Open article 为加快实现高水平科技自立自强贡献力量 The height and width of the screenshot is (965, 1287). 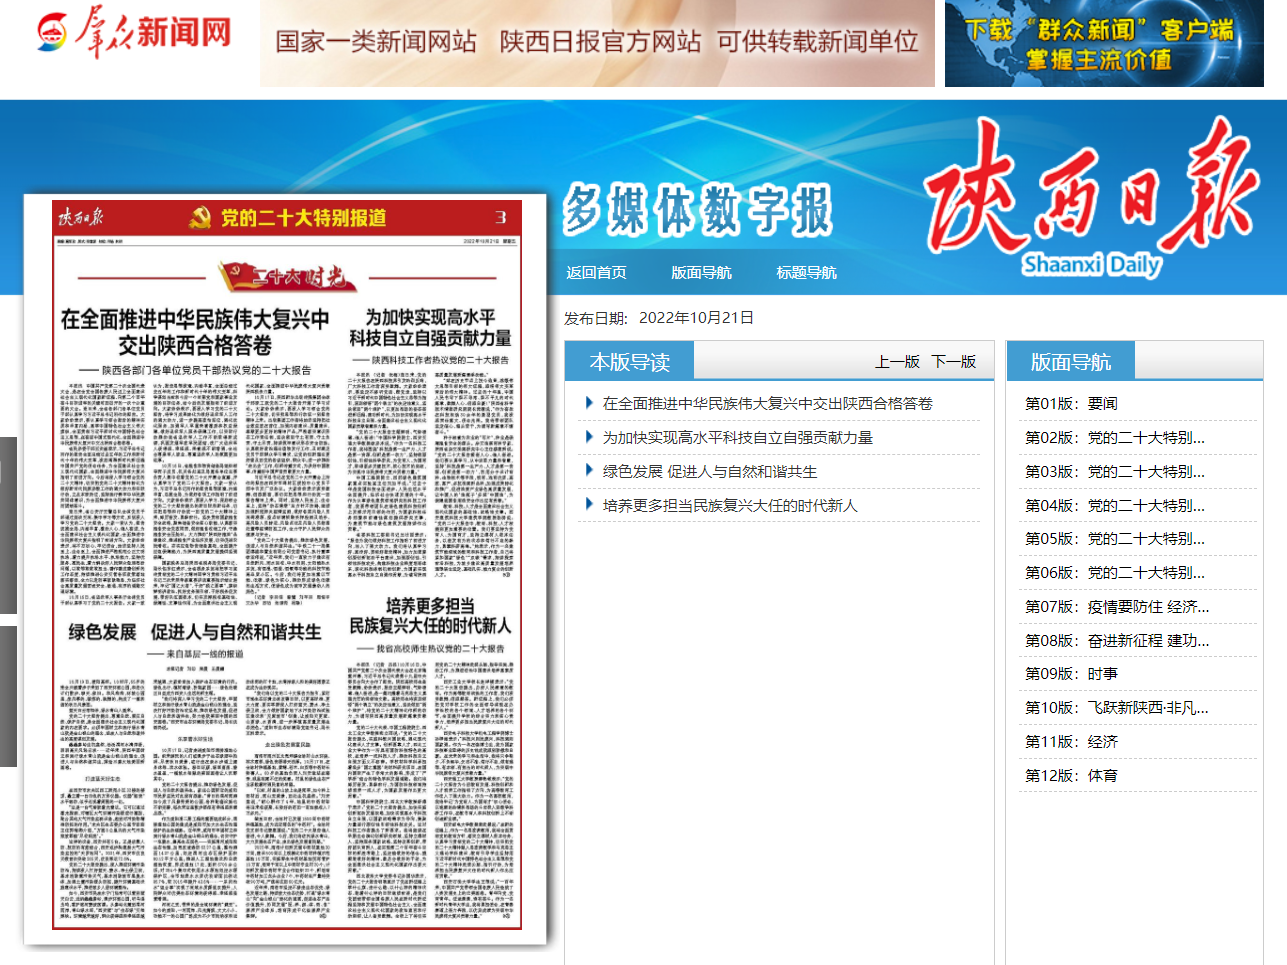point(737,437)
